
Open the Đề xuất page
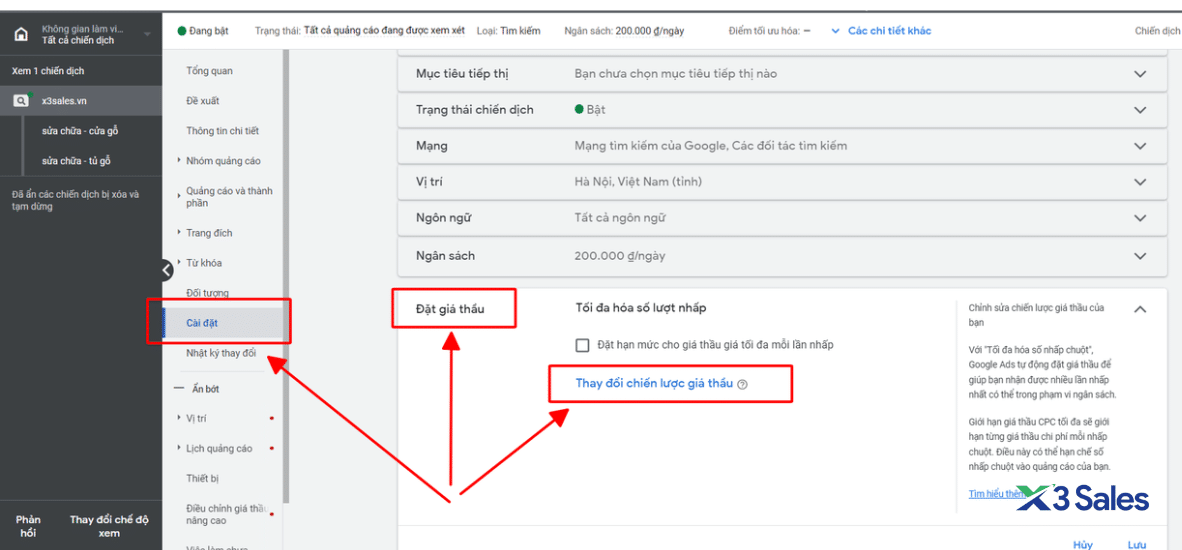click(203, 101)
